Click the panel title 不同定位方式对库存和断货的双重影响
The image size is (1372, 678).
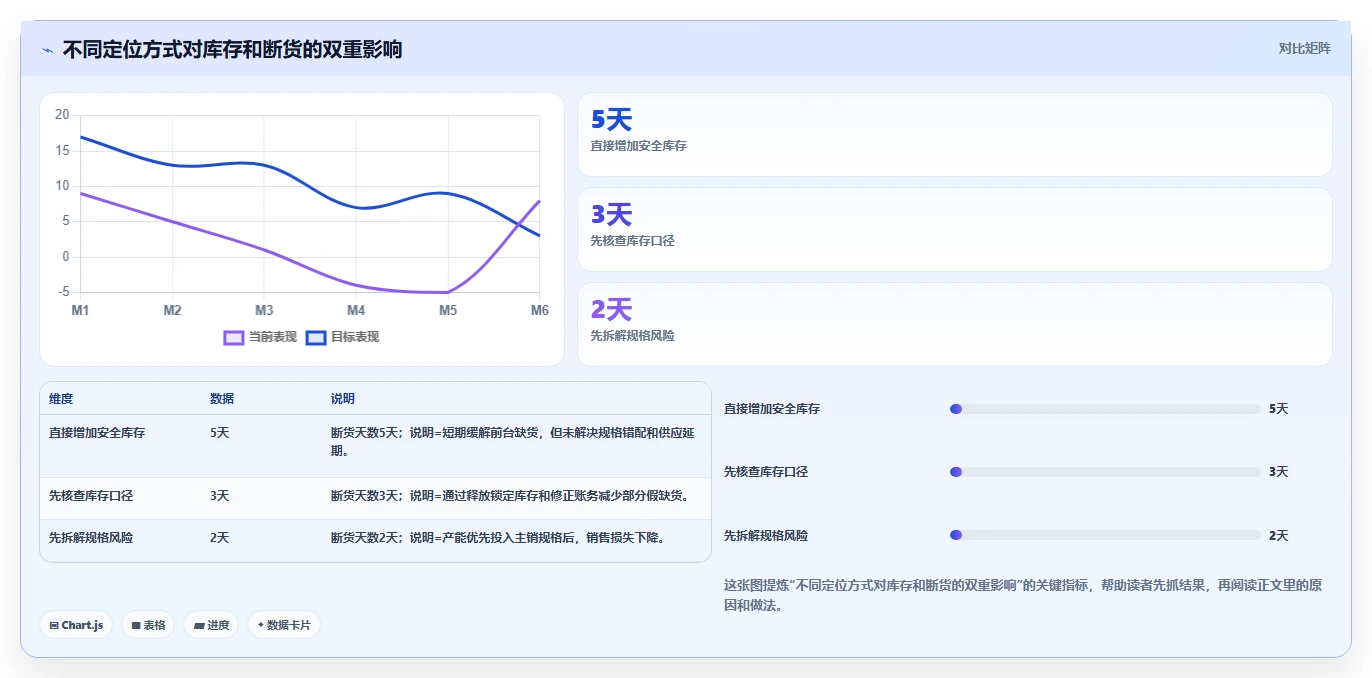[x=232, y=49]
